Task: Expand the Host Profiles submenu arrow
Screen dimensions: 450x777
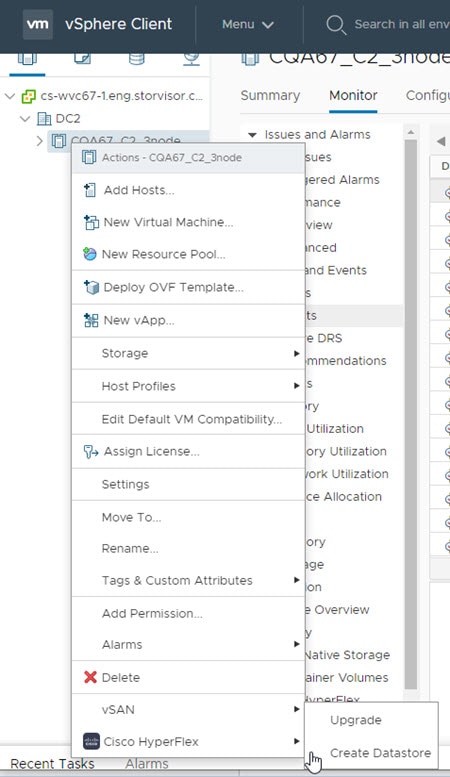Action: [296, 386]
